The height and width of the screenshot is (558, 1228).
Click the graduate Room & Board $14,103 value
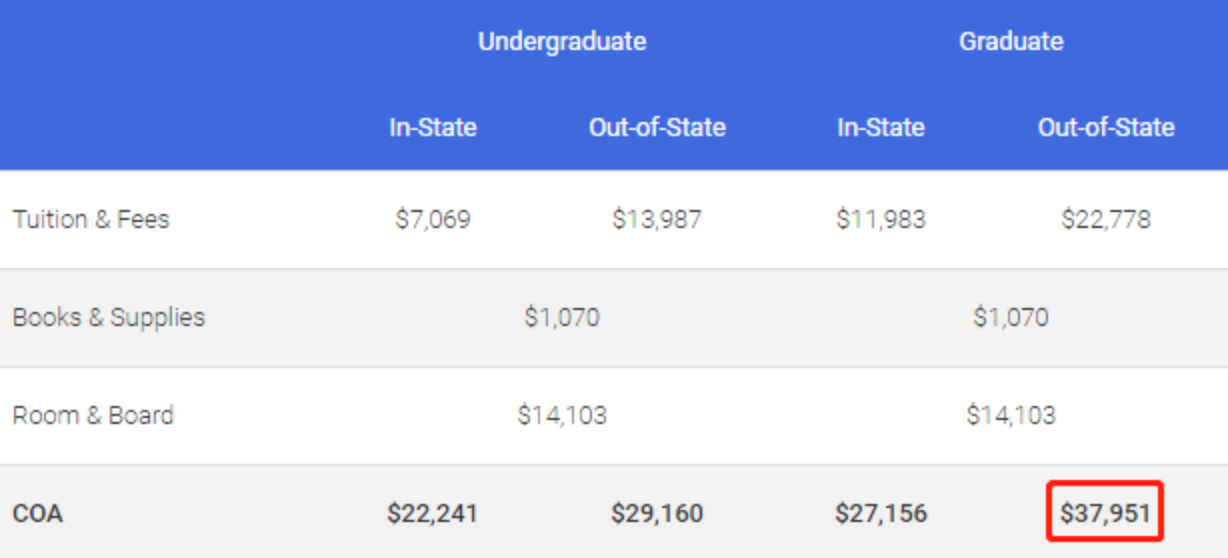1011,415
